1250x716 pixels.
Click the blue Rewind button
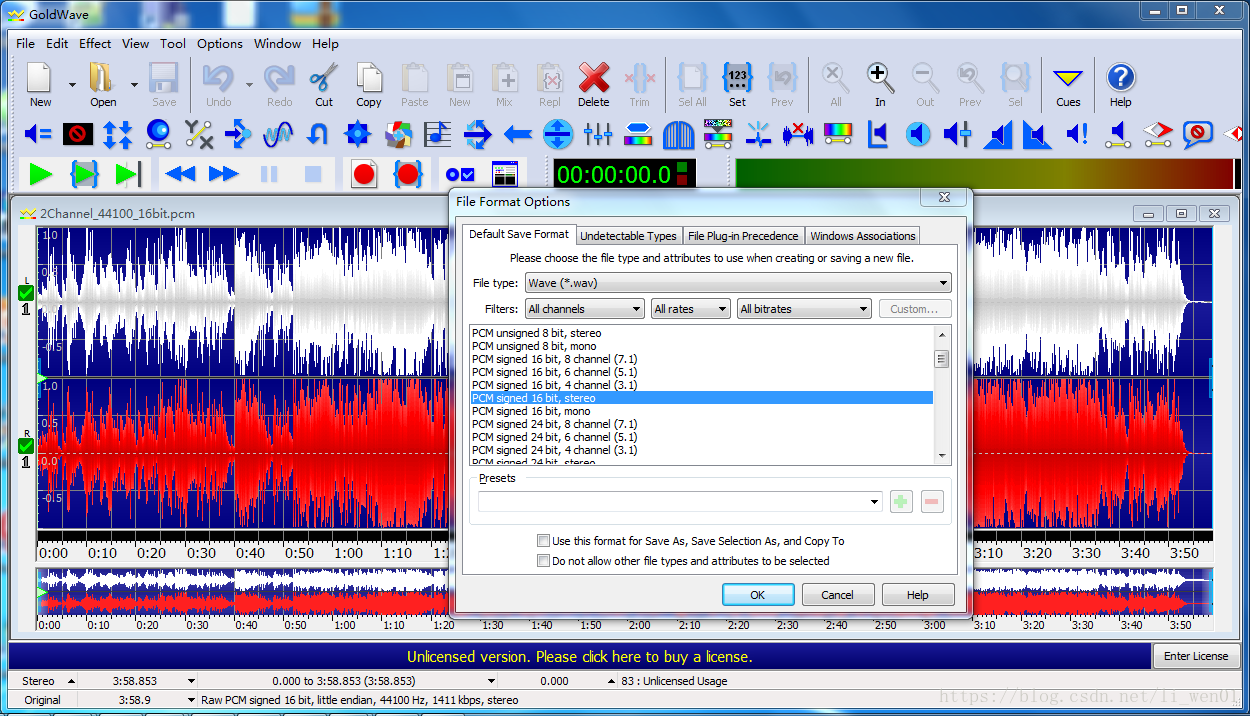coord(180,174)
